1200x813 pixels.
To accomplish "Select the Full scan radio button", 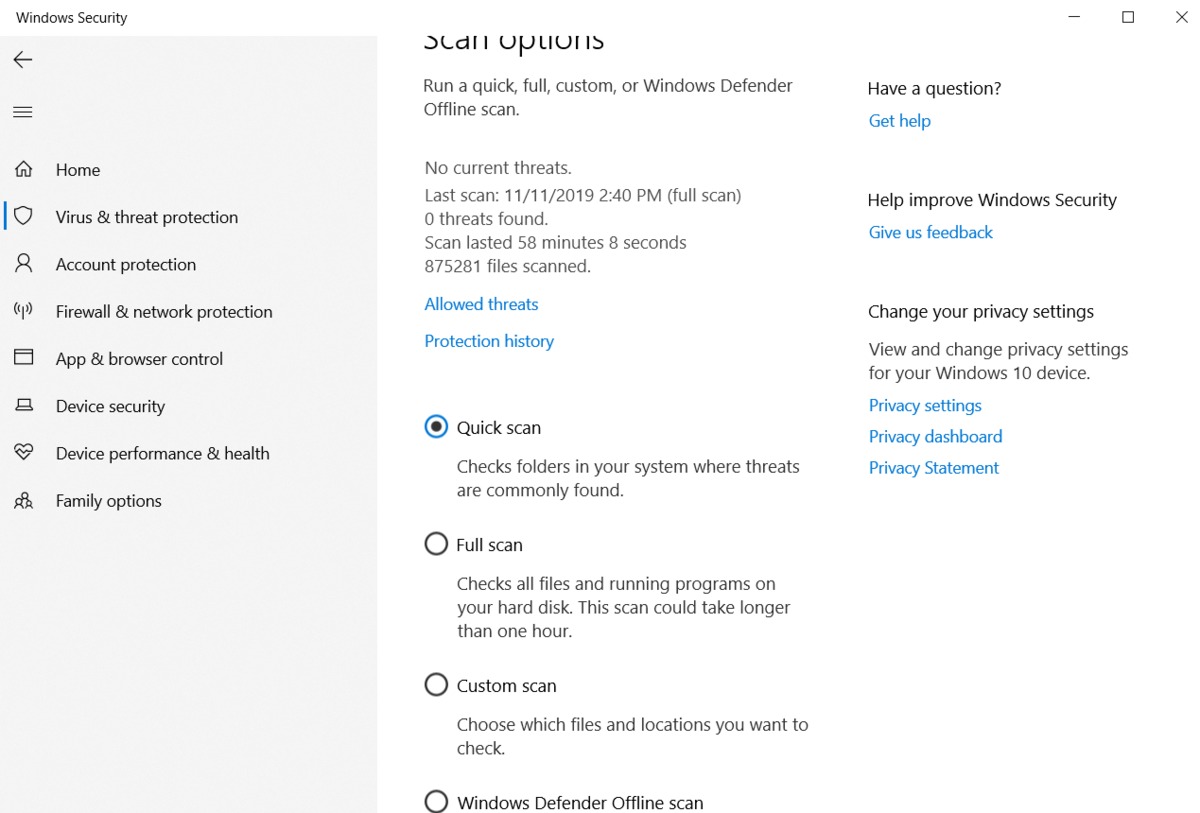I will coord(436,544).
